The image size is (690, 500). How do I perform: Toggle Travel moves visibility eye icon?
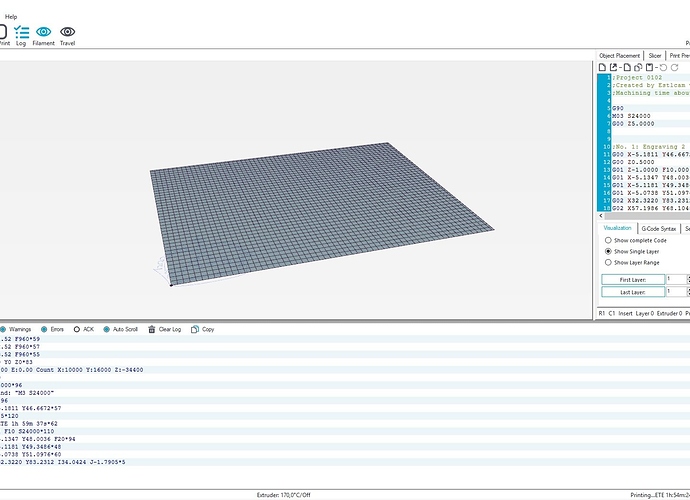(67, 36)
